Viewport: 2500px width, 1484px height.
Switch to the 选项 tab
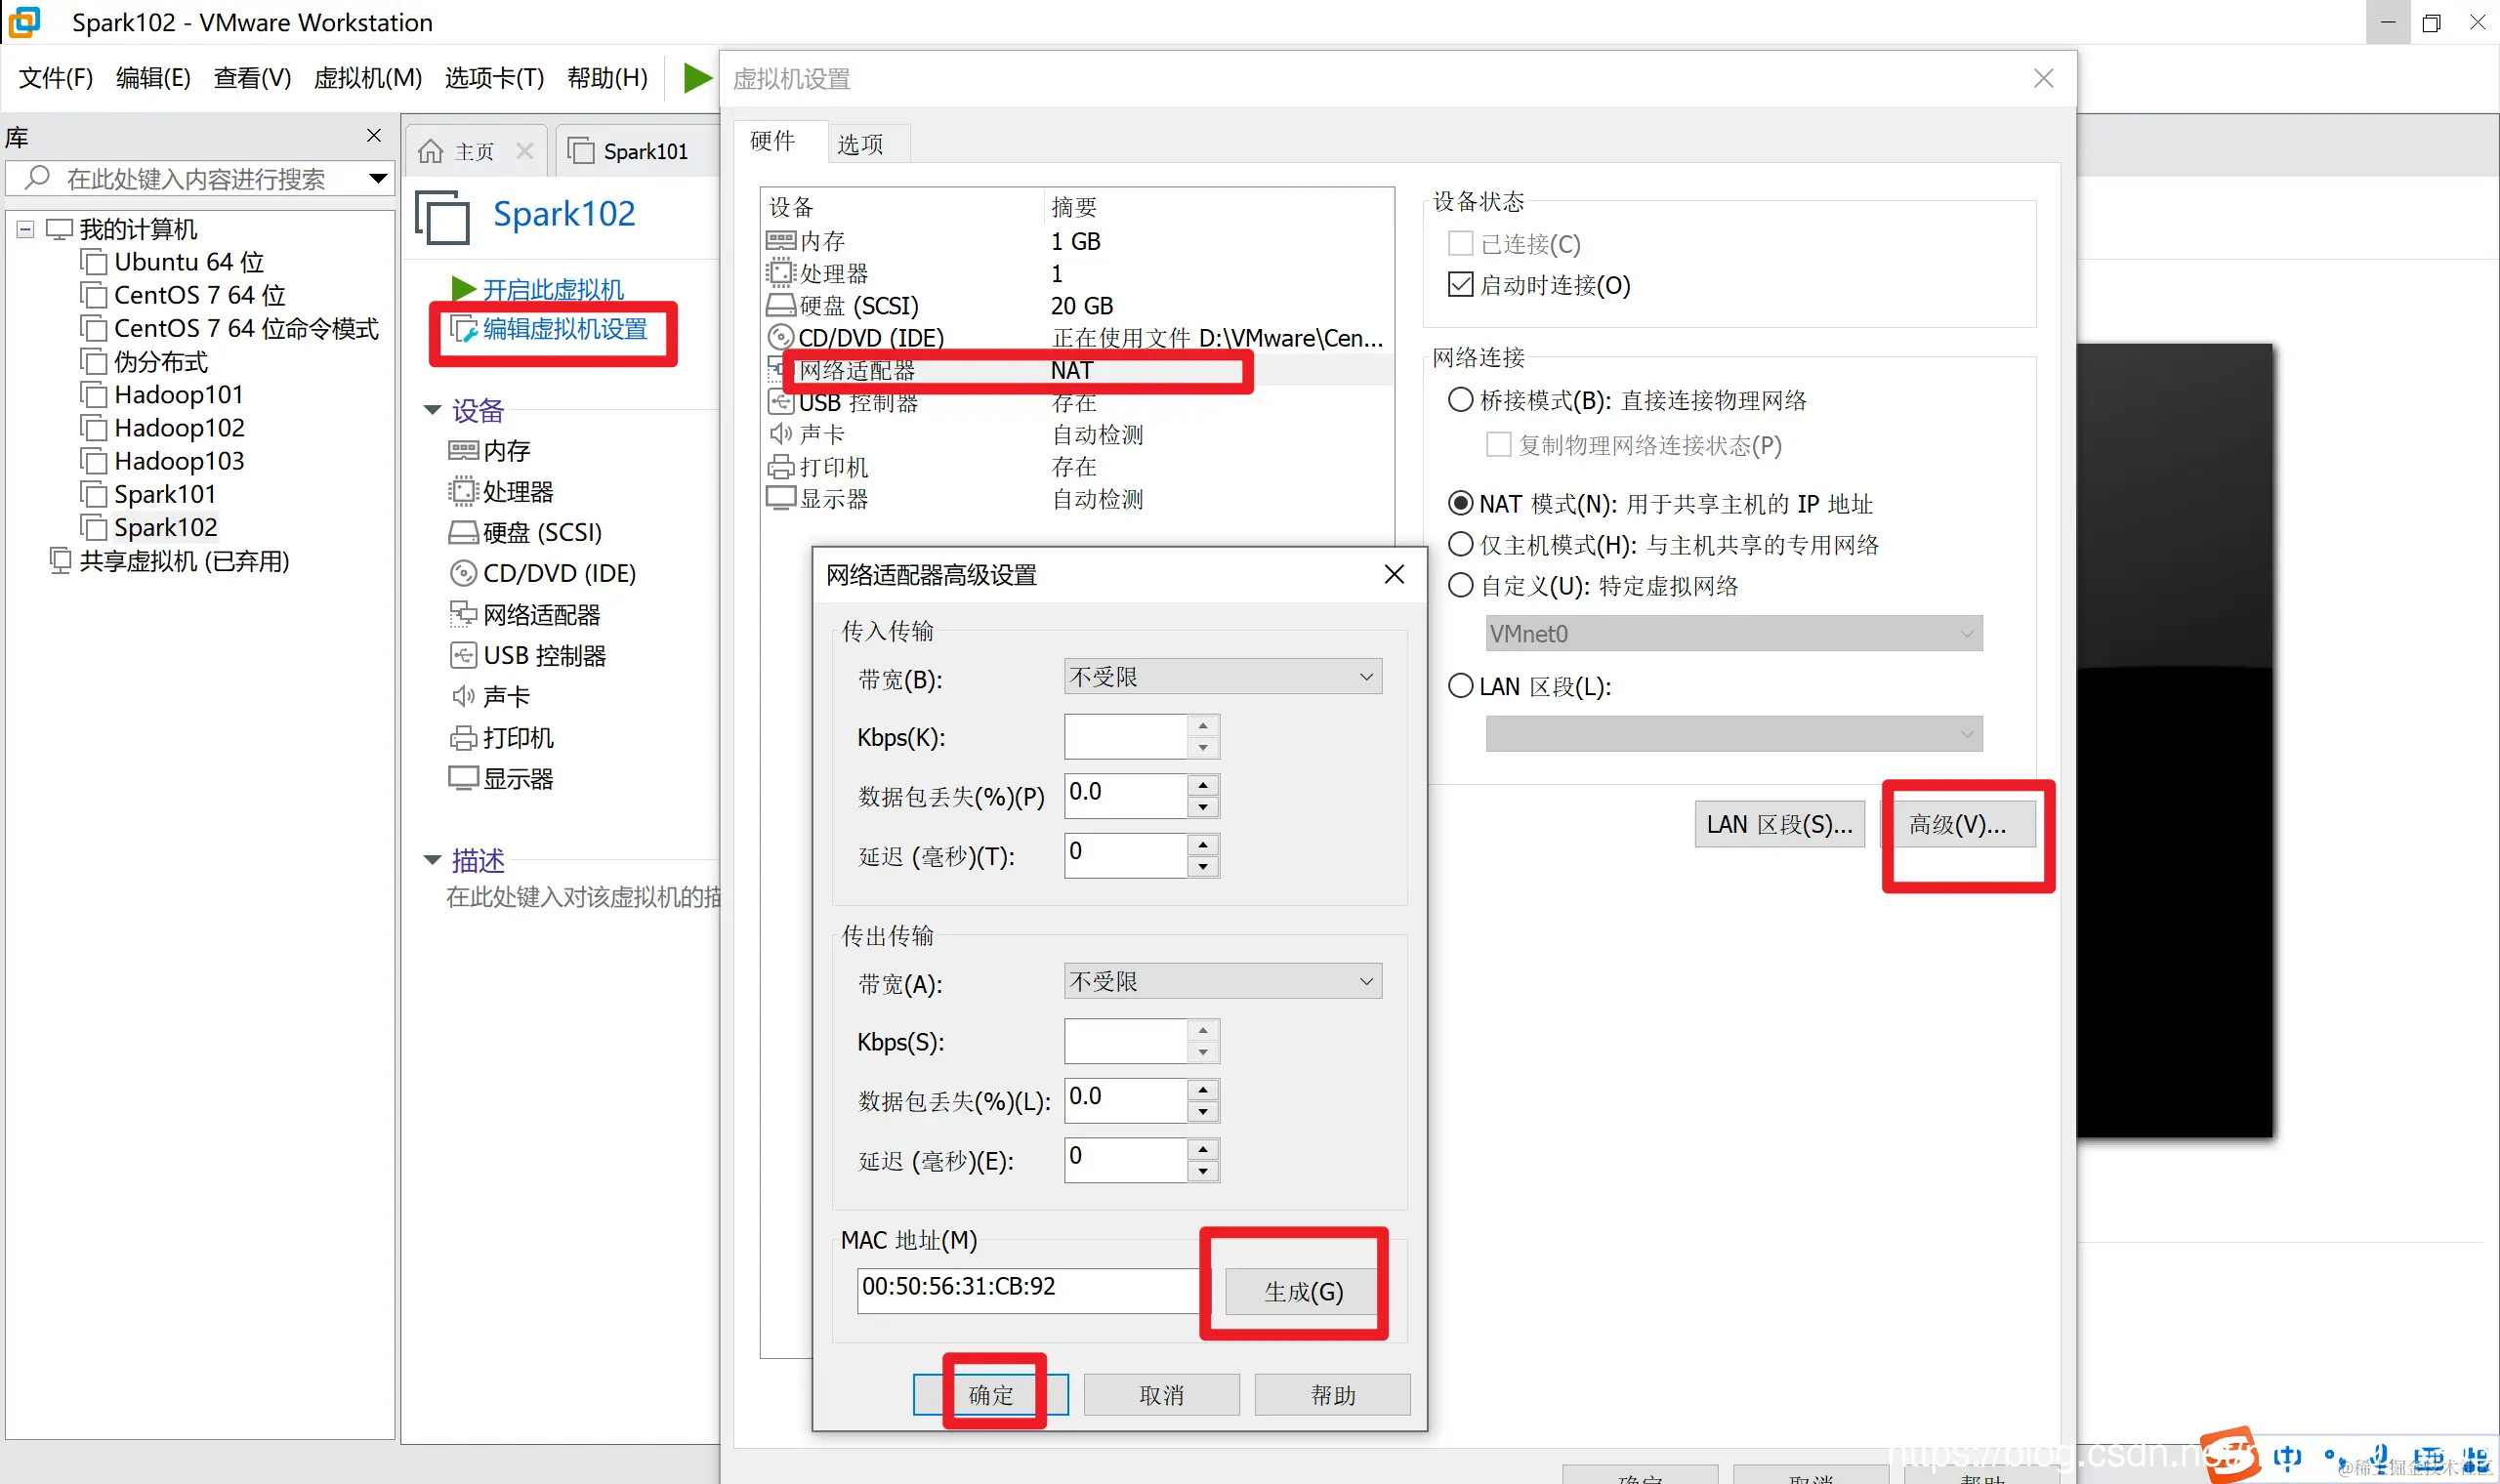tap(860, 144)
